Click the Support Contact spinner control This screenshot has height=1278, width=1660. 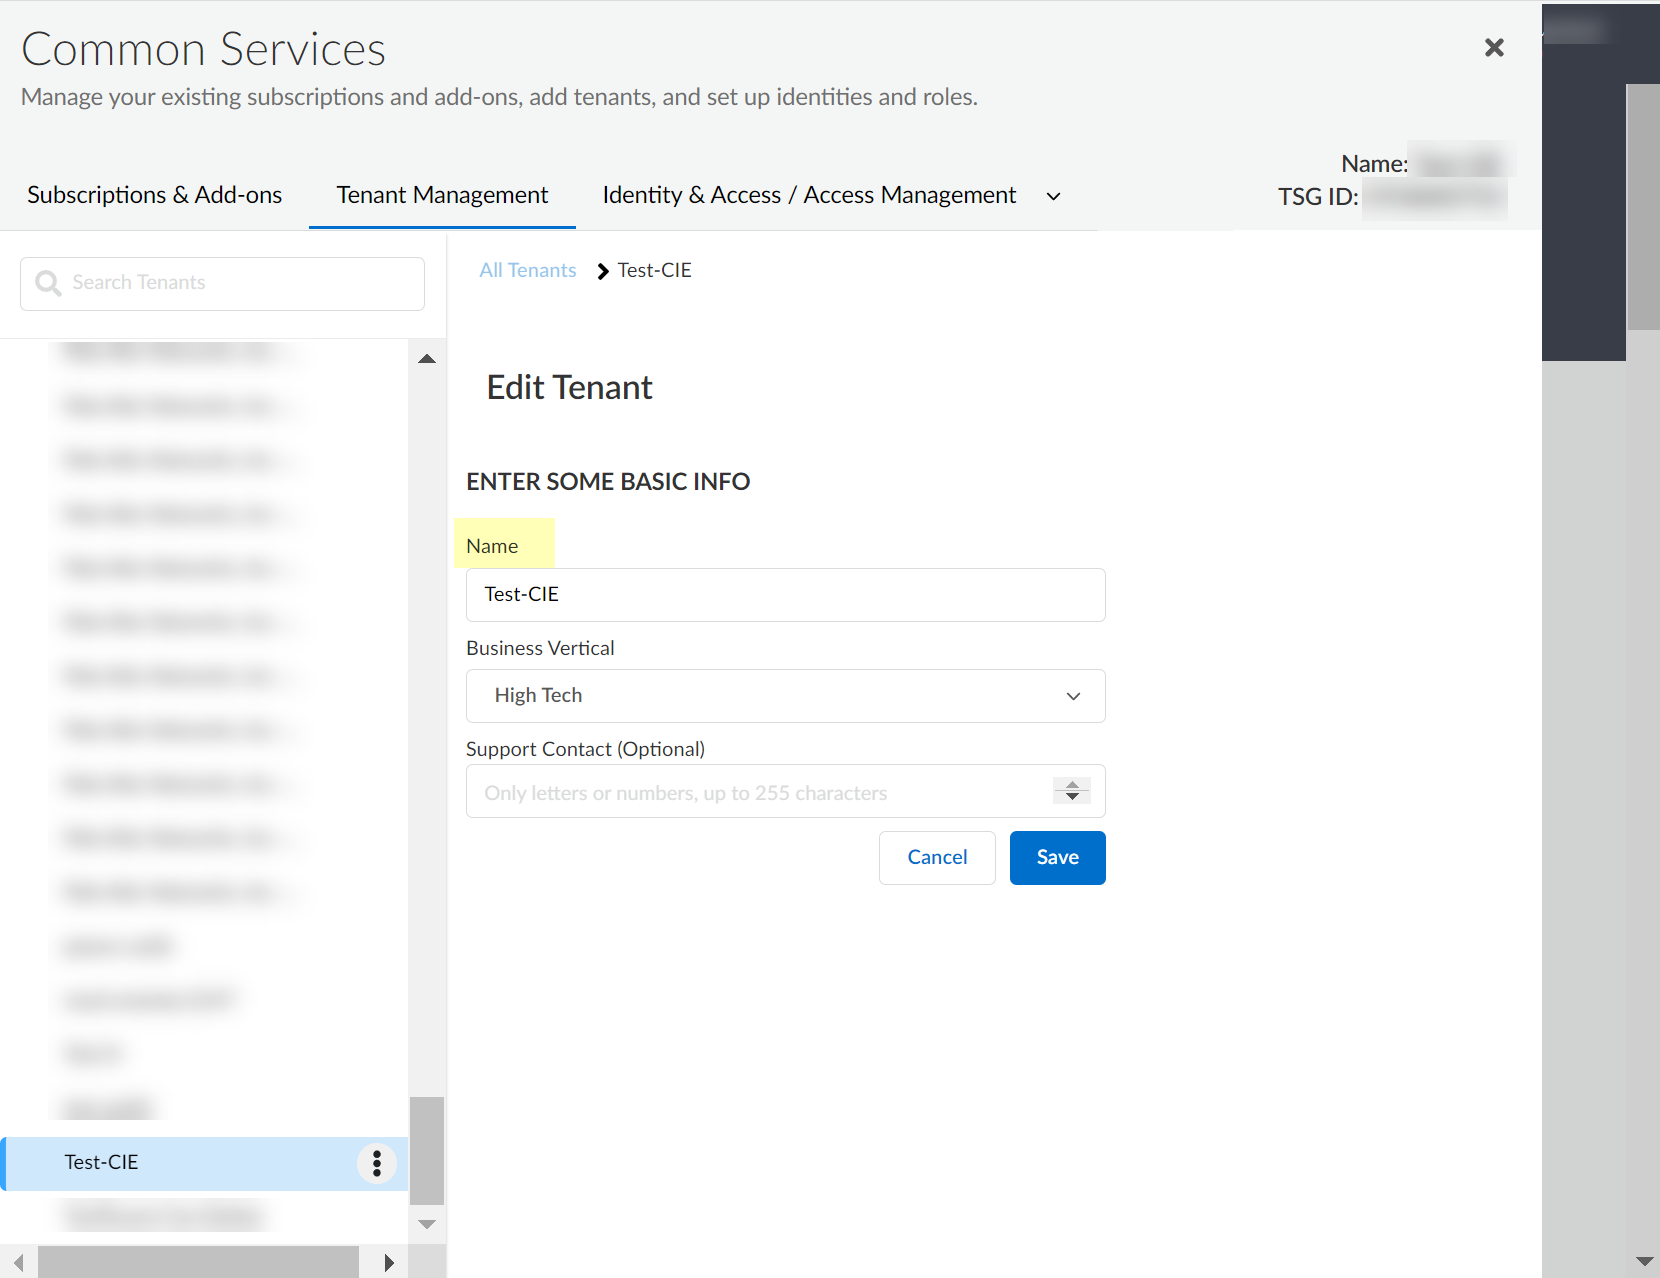click(1071, 791)
